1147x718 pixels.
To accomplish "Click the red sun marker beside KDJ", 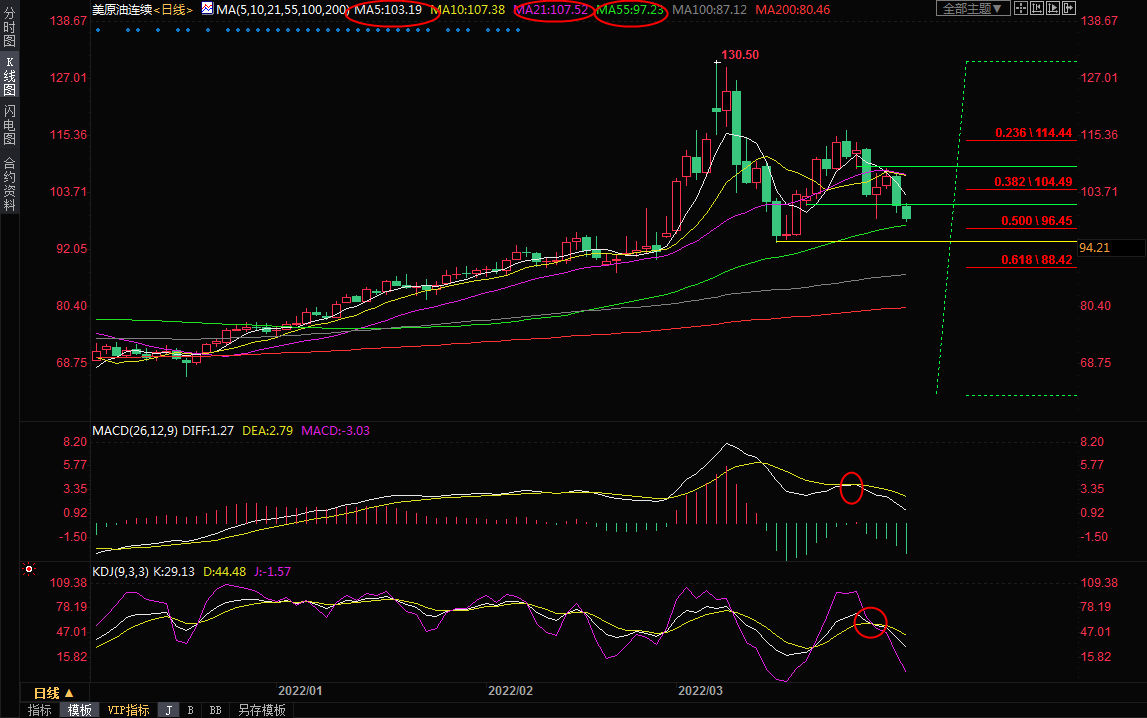I will coord(29,570).
